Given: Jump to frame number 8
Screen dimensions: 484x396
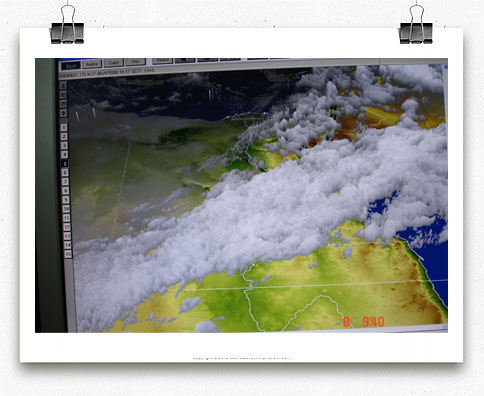Looking at the screenshot, I should (x=66, y=190).
